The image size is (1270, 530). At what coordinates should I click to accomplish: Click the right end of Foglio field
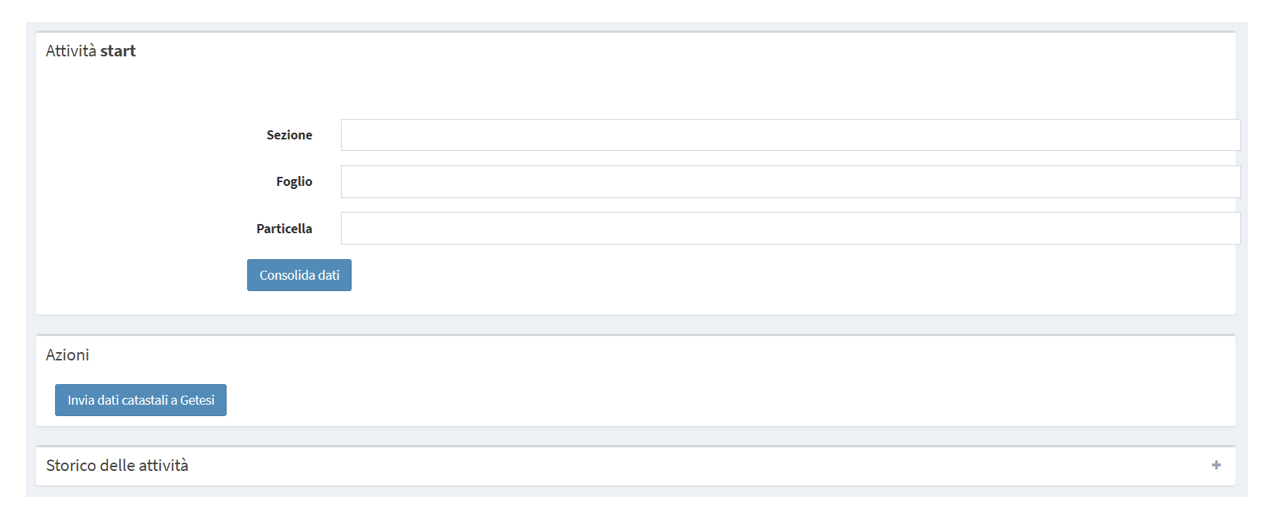pos(1225,182)
